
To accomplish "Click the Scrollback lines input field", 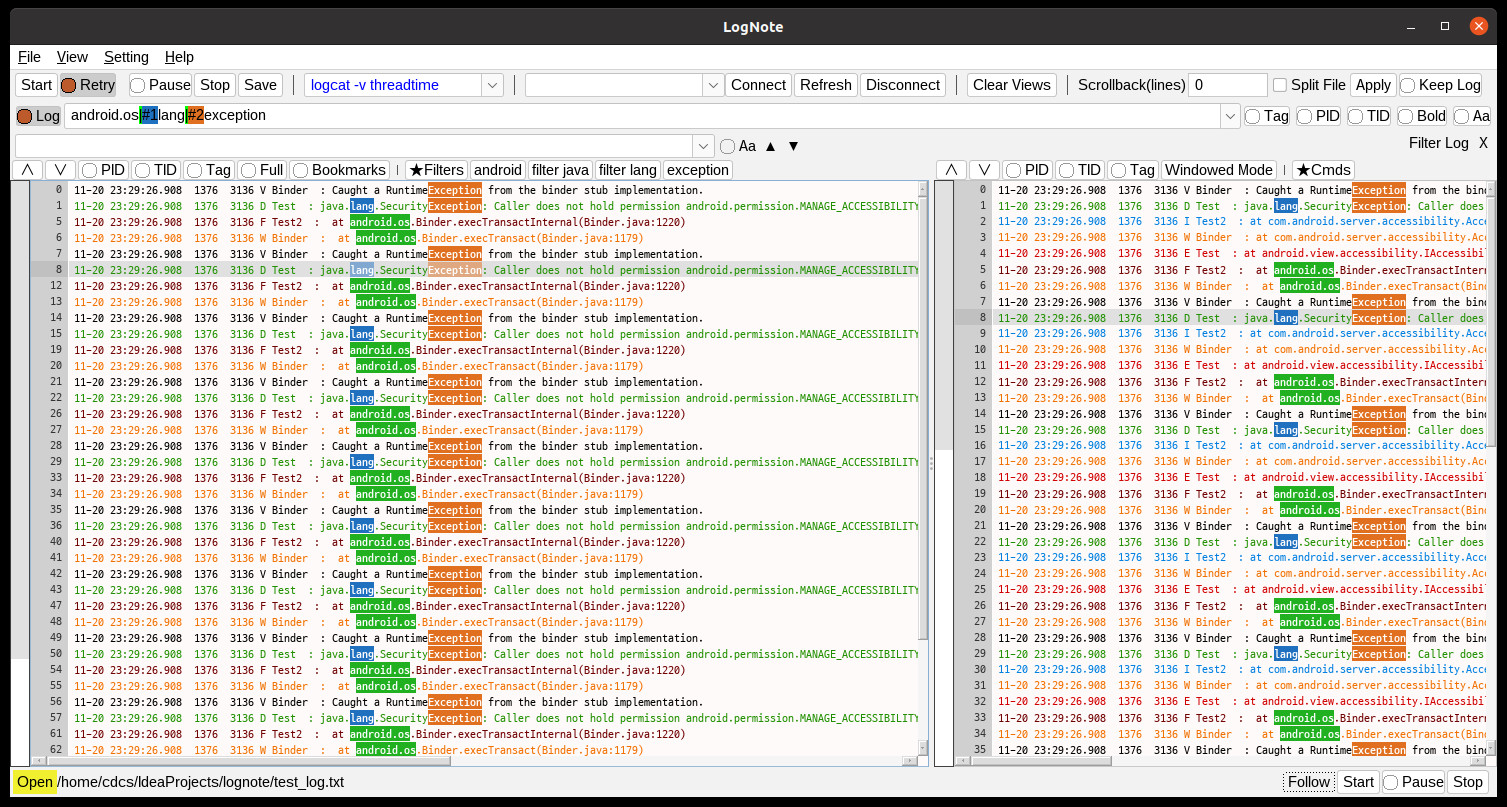I will [x=1227, y=85].
